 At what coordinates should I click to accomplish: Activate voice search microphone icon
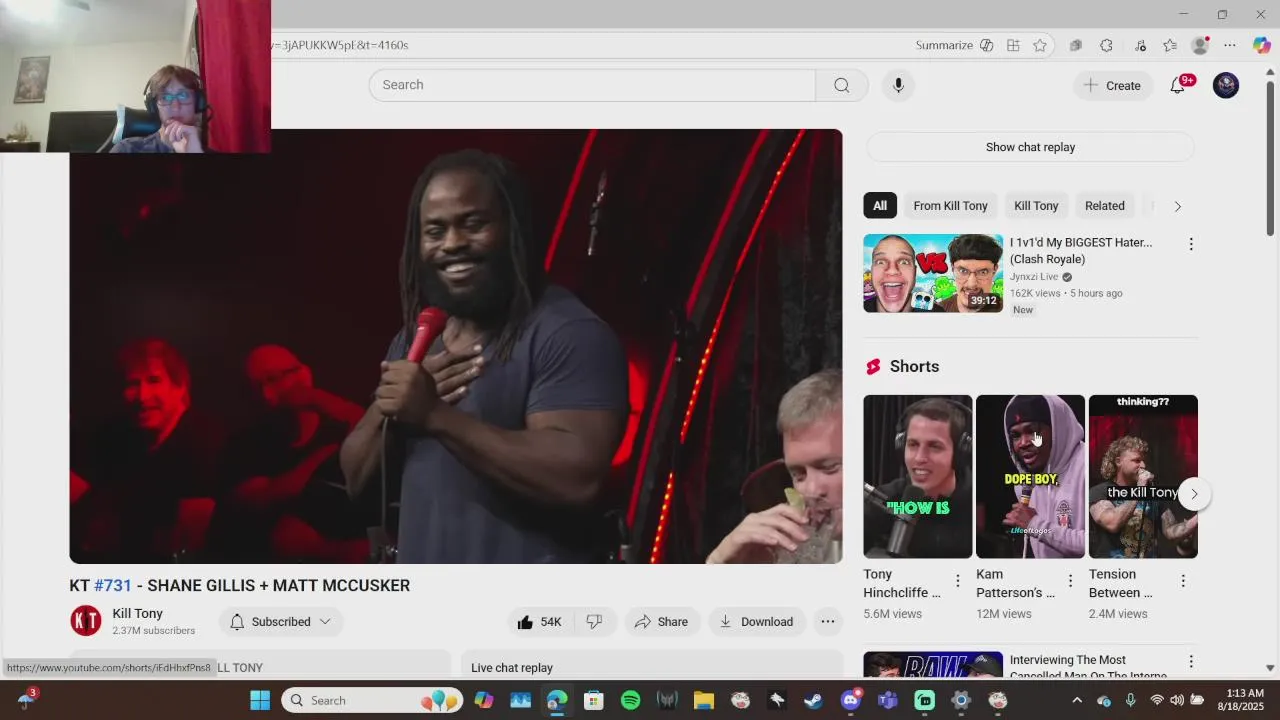[898, 85]
